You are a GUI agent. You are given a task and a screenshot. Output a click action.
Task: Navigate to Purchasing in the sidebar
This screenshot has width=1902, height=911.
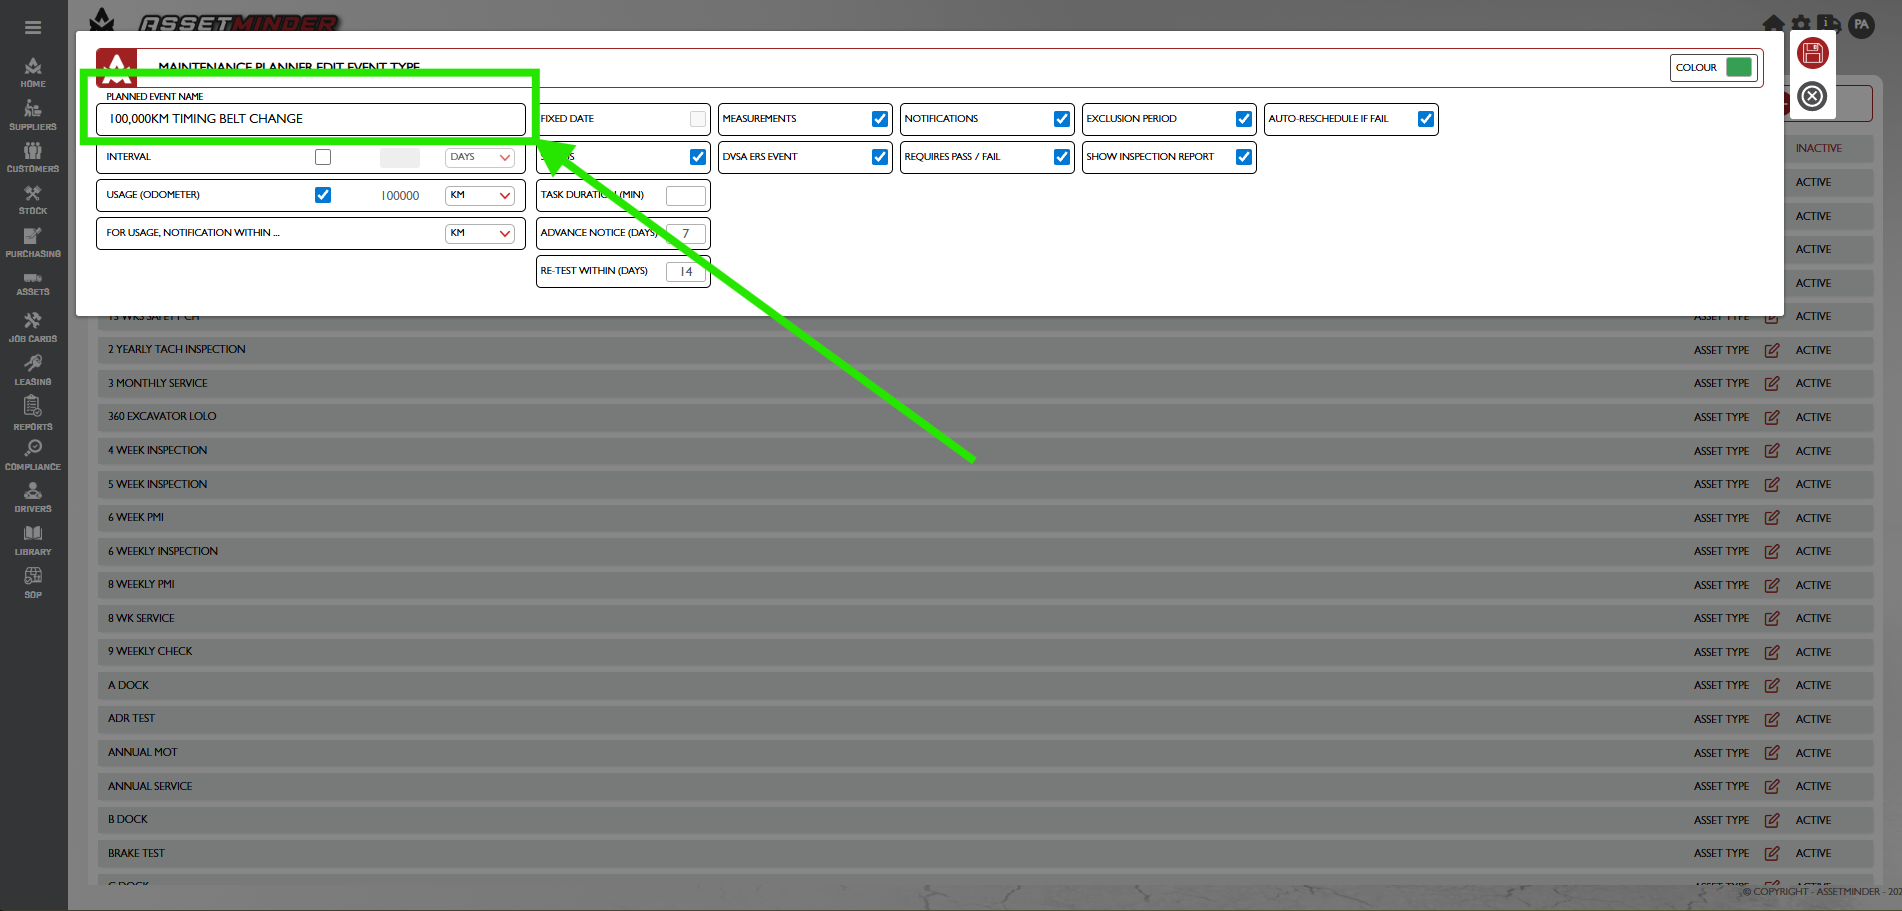[x=33, y=241]
